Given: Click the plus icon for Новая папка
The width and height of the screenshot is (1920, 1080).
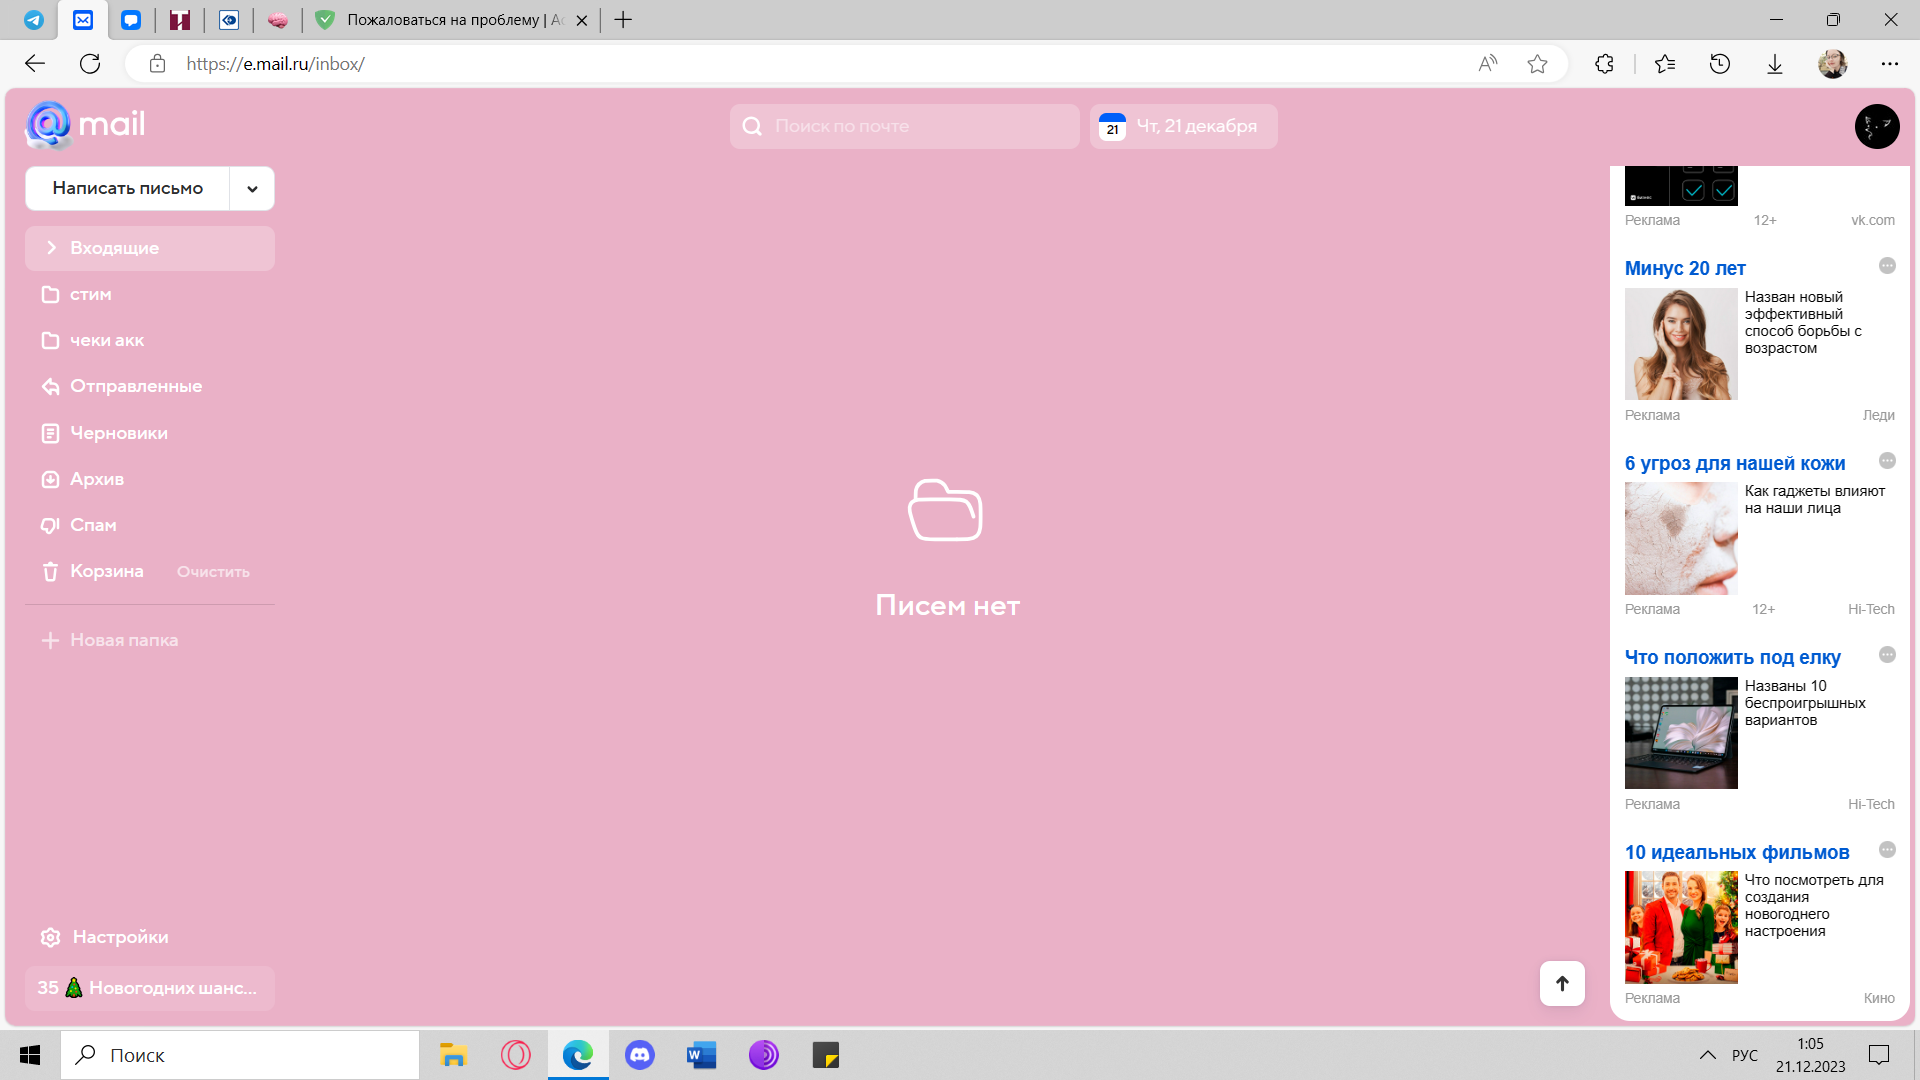Looking at the screenshot, I should (x=50, y=640).
